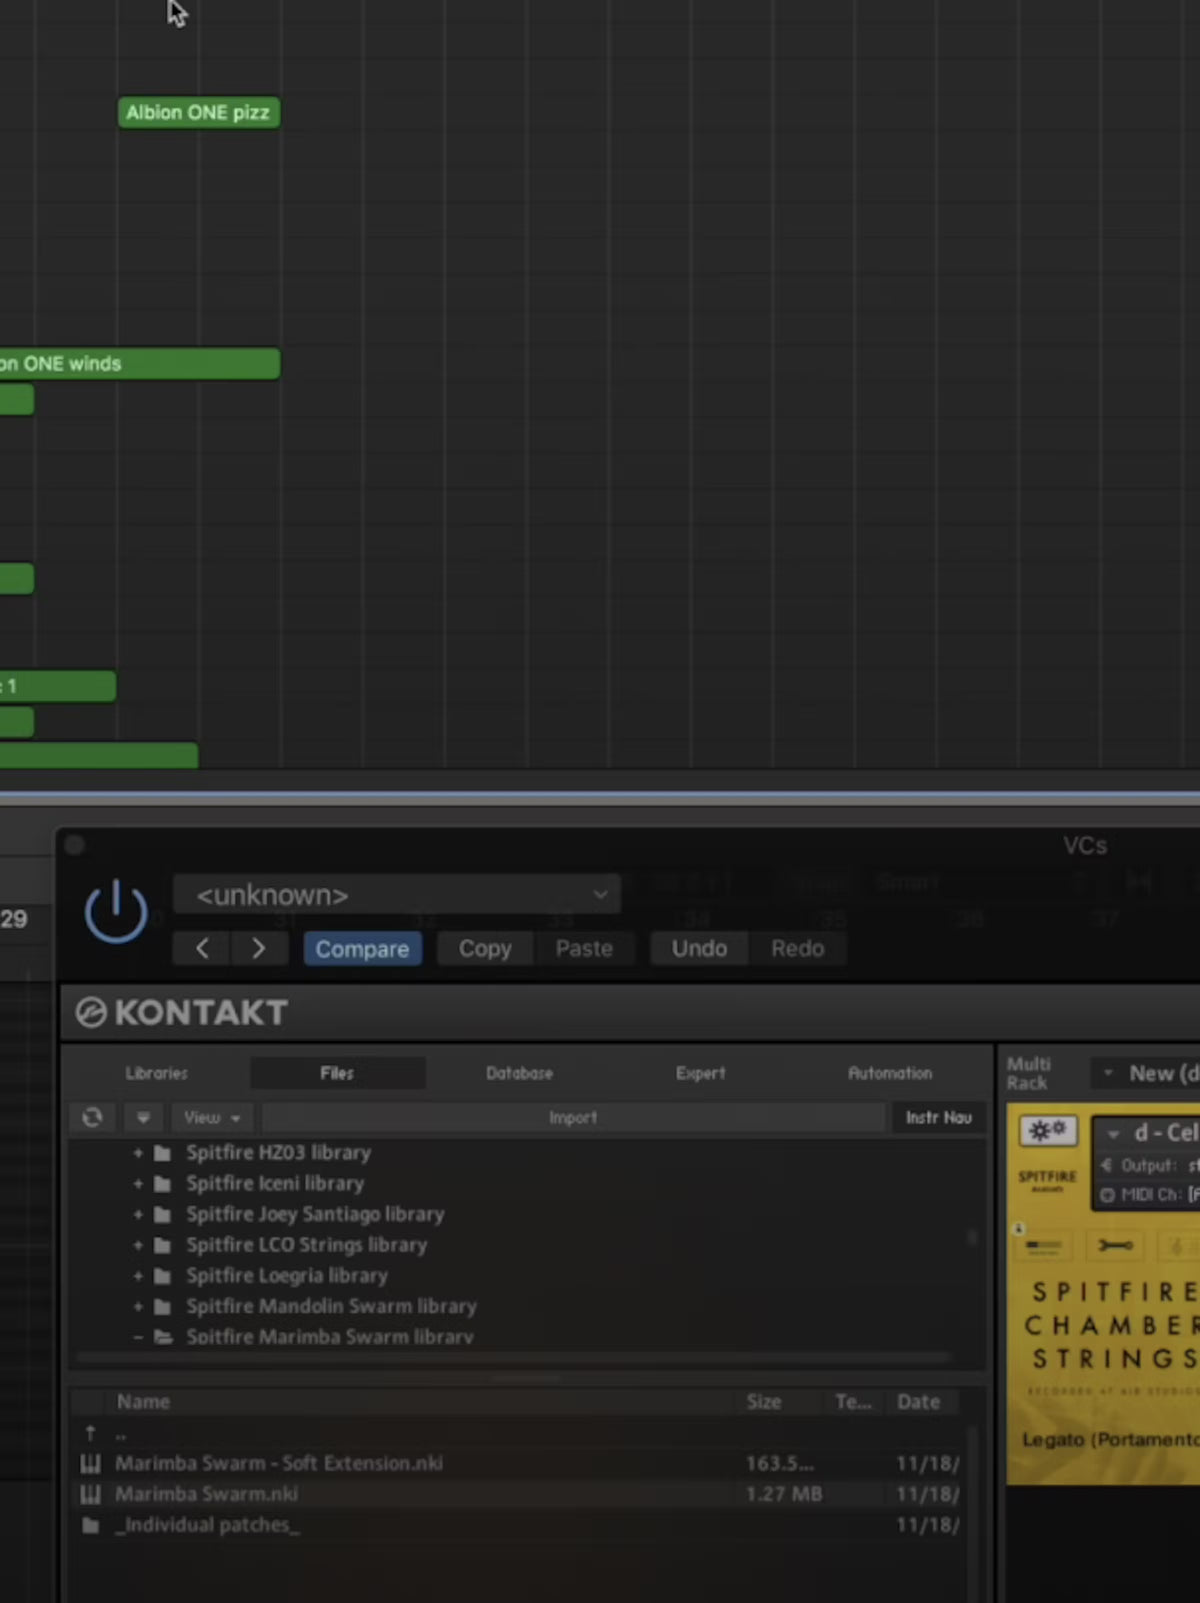Refresh the Kontakt file browser
Image resolution: width=1200 pixels, height=1603 pixels.
pyautogui.click(x=93, y=1117)
